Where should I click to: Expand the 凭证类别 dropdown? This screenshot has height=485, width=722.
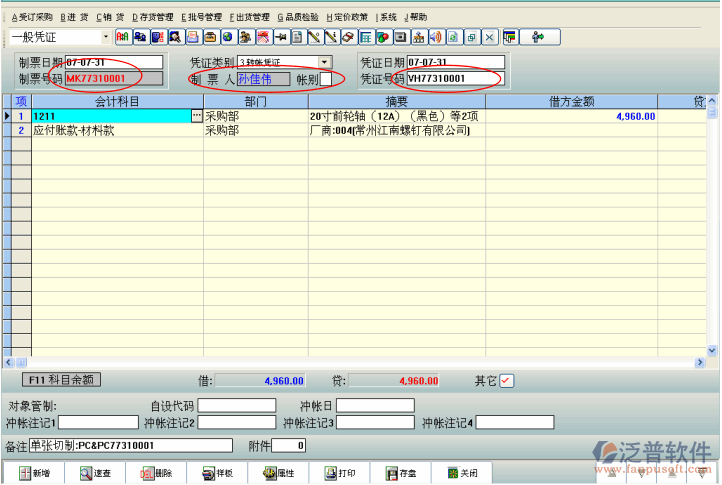click(324, 62)
